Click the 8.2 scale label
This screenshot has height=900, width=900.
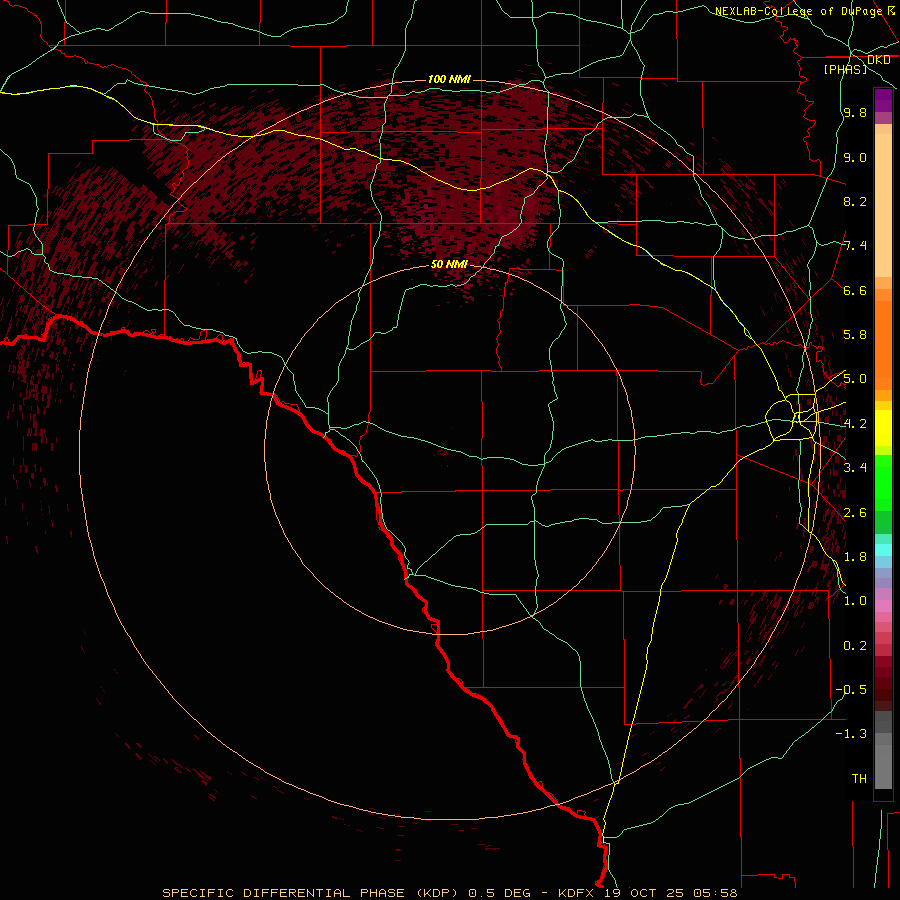point(855,201)
